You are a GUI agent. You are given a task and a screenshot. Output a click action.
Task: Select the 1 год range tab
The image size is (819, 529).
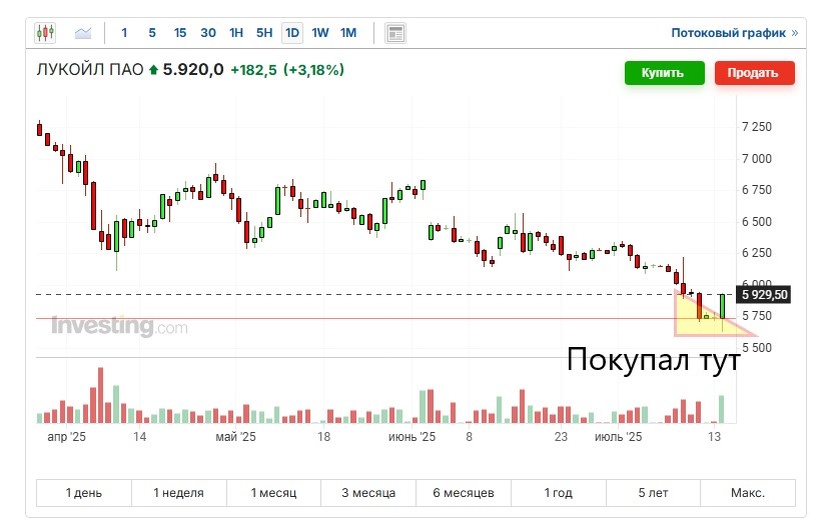(558, 492)
